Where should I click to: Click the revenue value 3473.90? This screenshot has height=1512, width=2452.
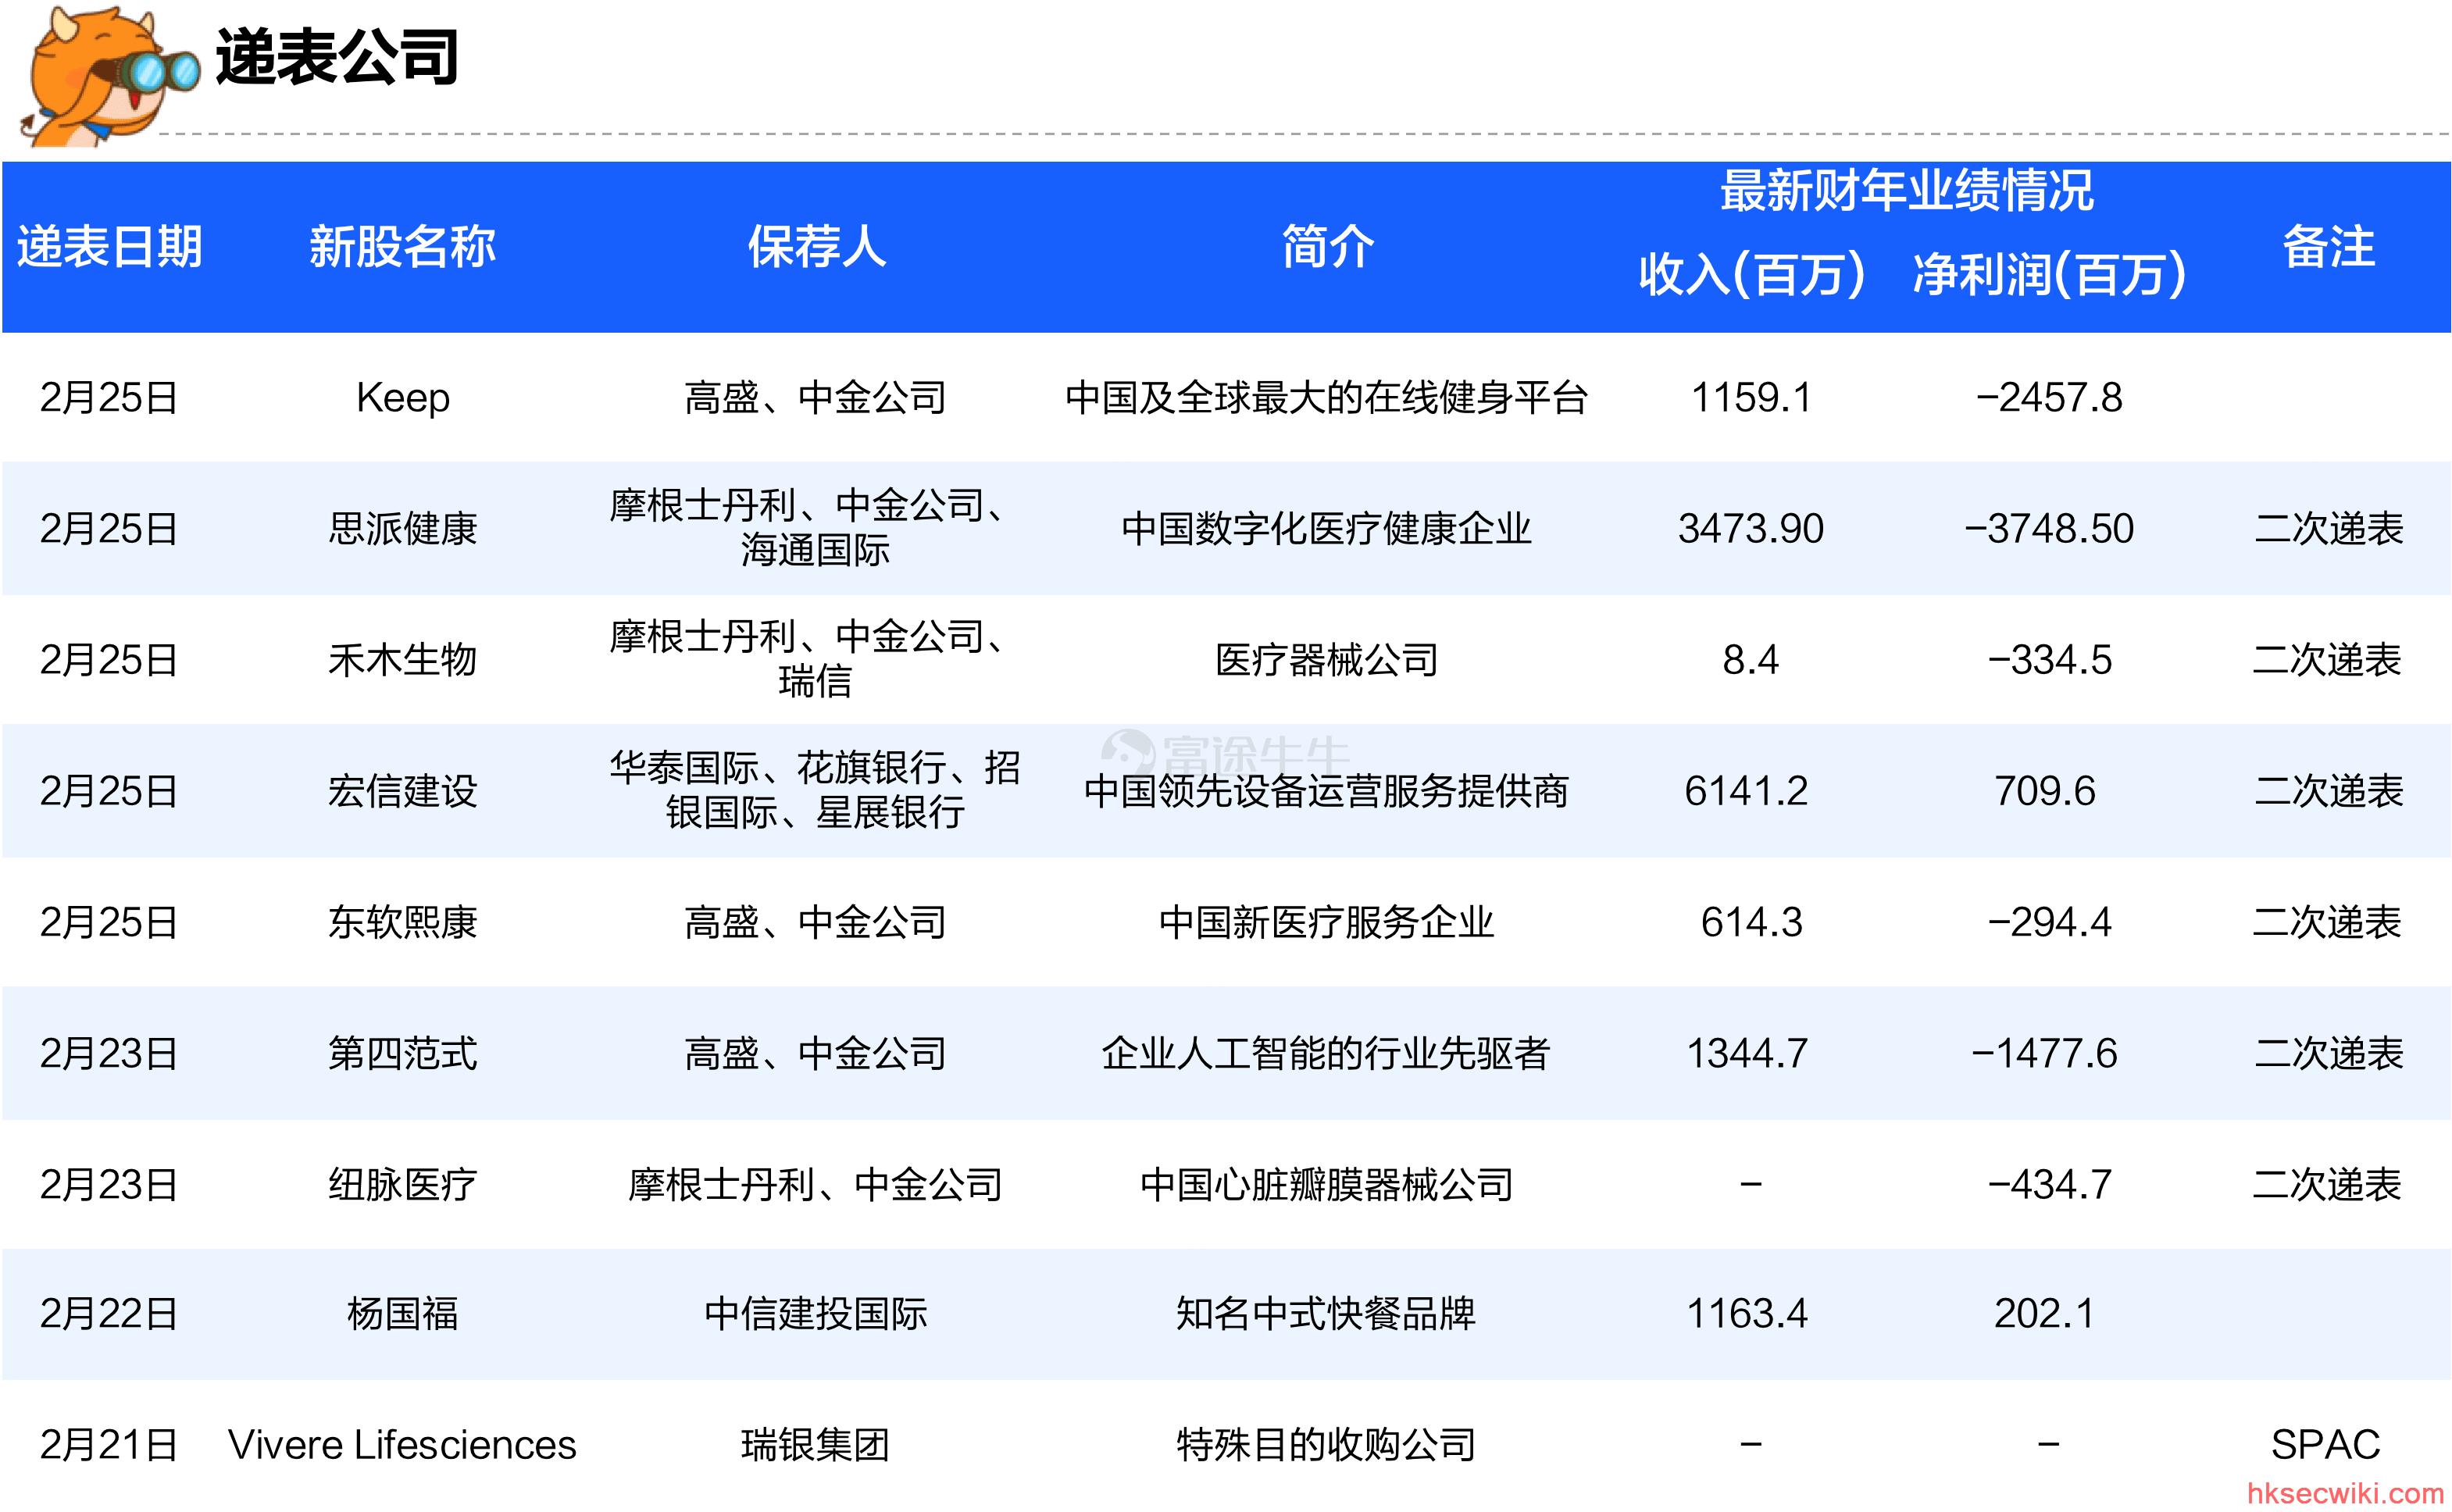(x=1751, y=529)
